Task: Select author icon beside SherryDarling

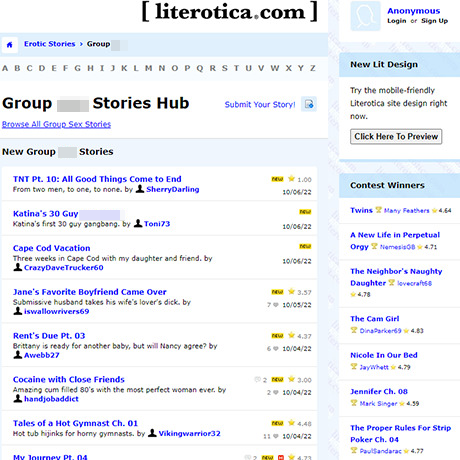Action: [140, 189]
